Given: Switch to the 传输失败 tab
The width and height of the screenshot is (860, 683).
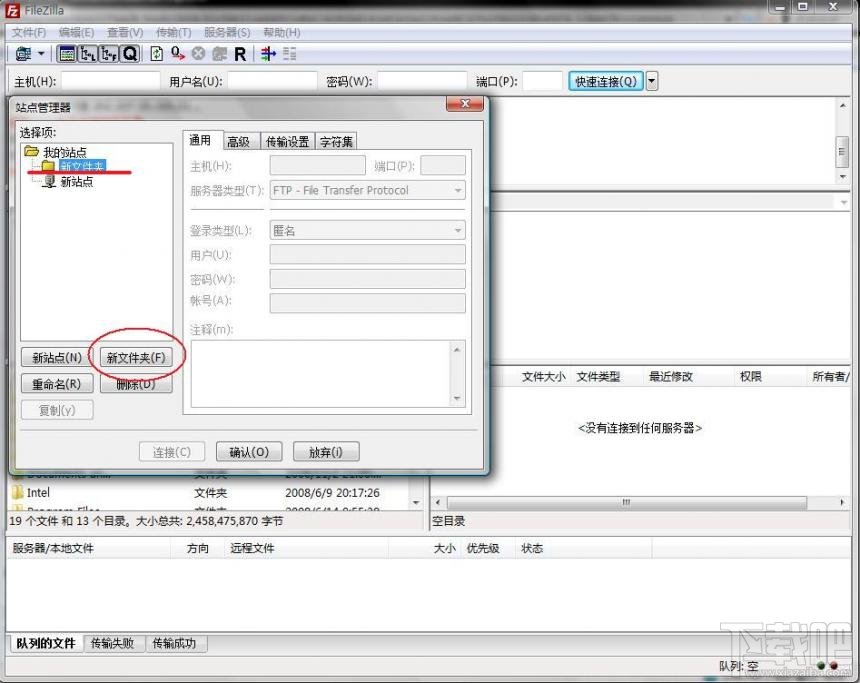Looking at the screenshot, I should [x=112, y=643].
